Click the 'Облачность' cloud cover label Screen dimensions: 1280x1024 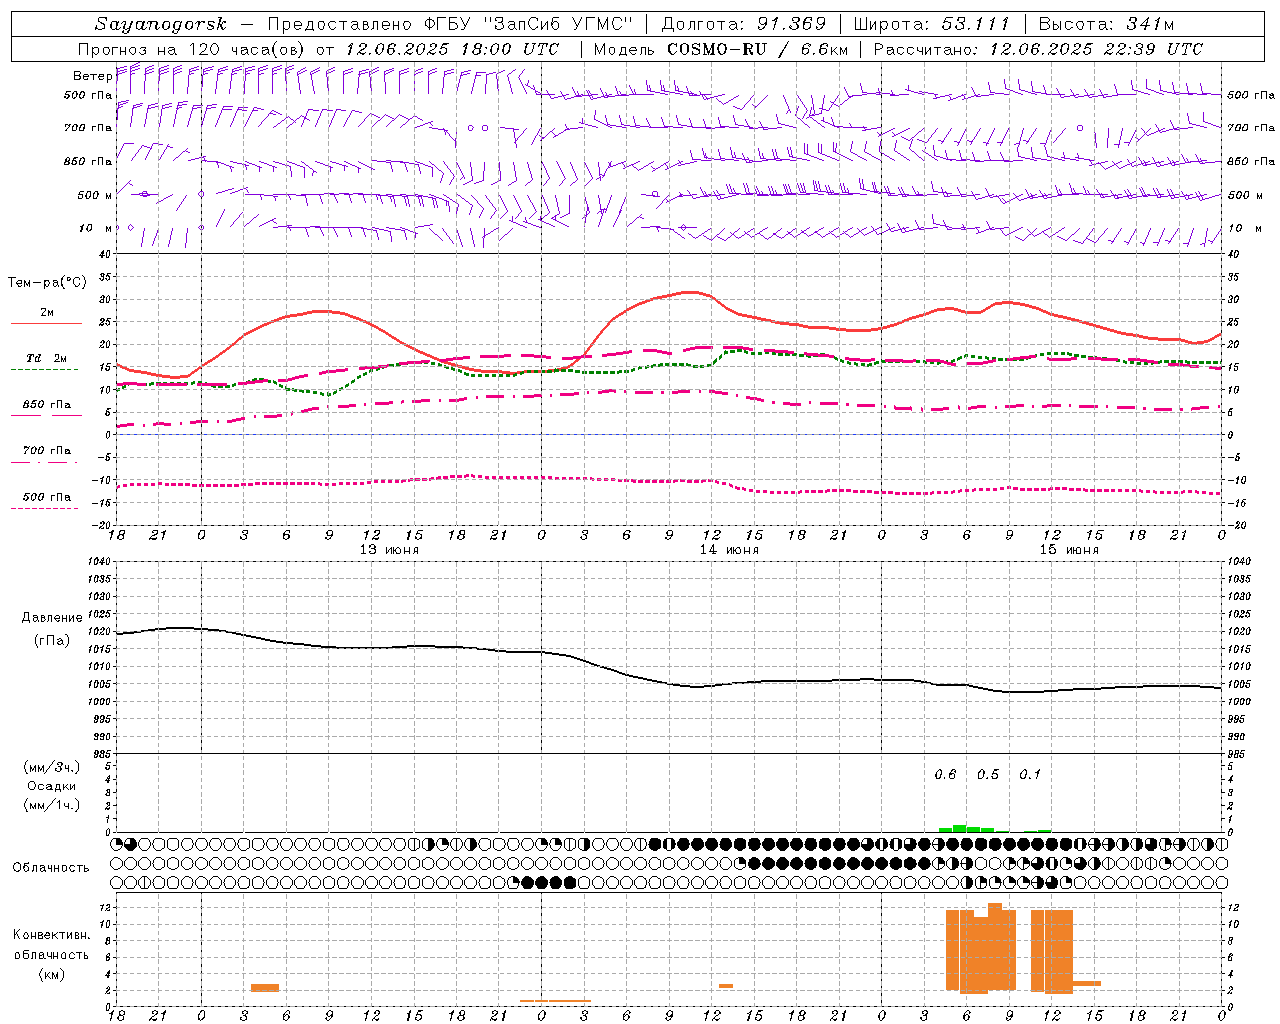51,868
